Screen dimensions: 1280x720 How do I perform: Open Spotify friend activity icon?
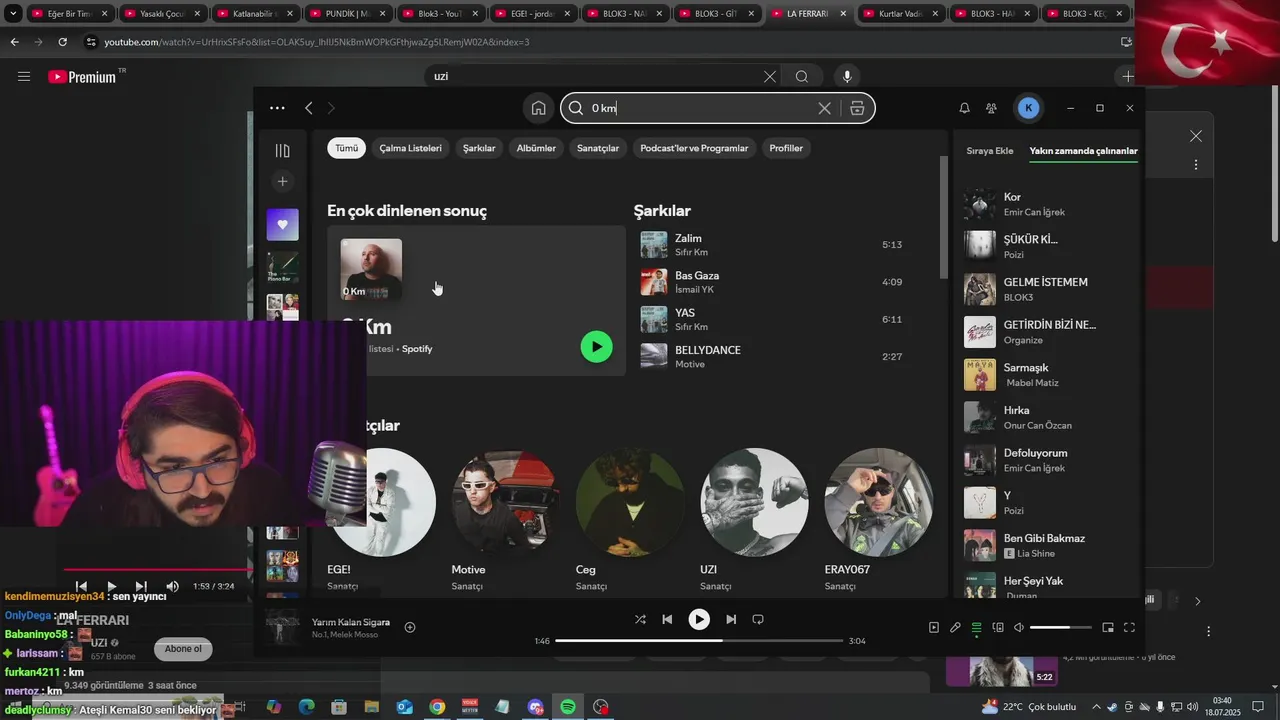click(991, 108)
